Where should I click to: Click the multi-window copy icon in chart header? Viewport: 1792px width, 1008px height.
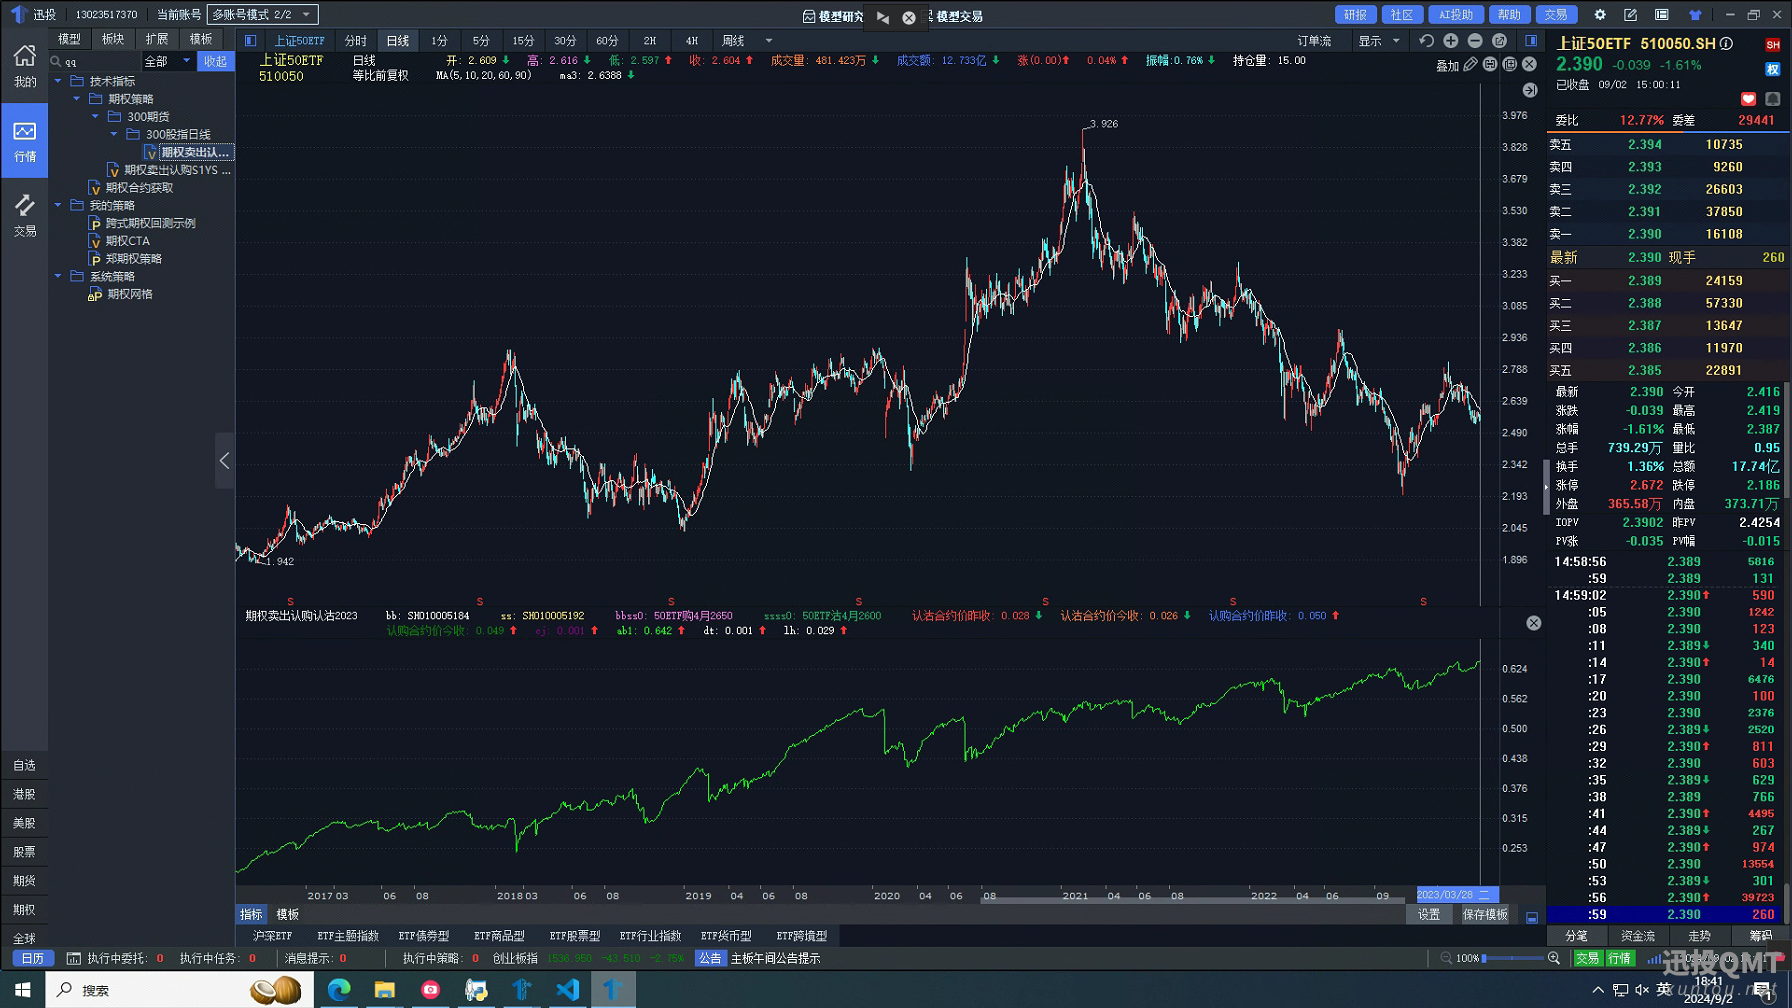point(1510,64)
